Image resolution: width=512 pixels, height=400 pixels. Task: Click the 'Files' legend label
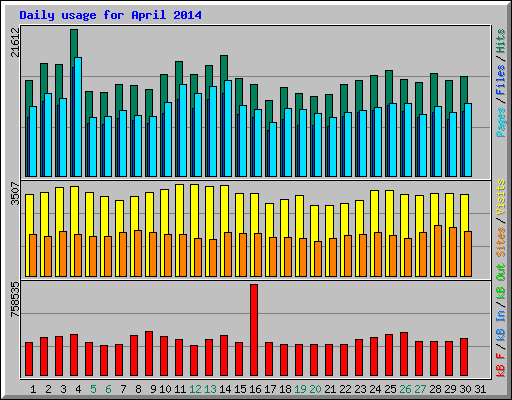[x=501, y=80]
